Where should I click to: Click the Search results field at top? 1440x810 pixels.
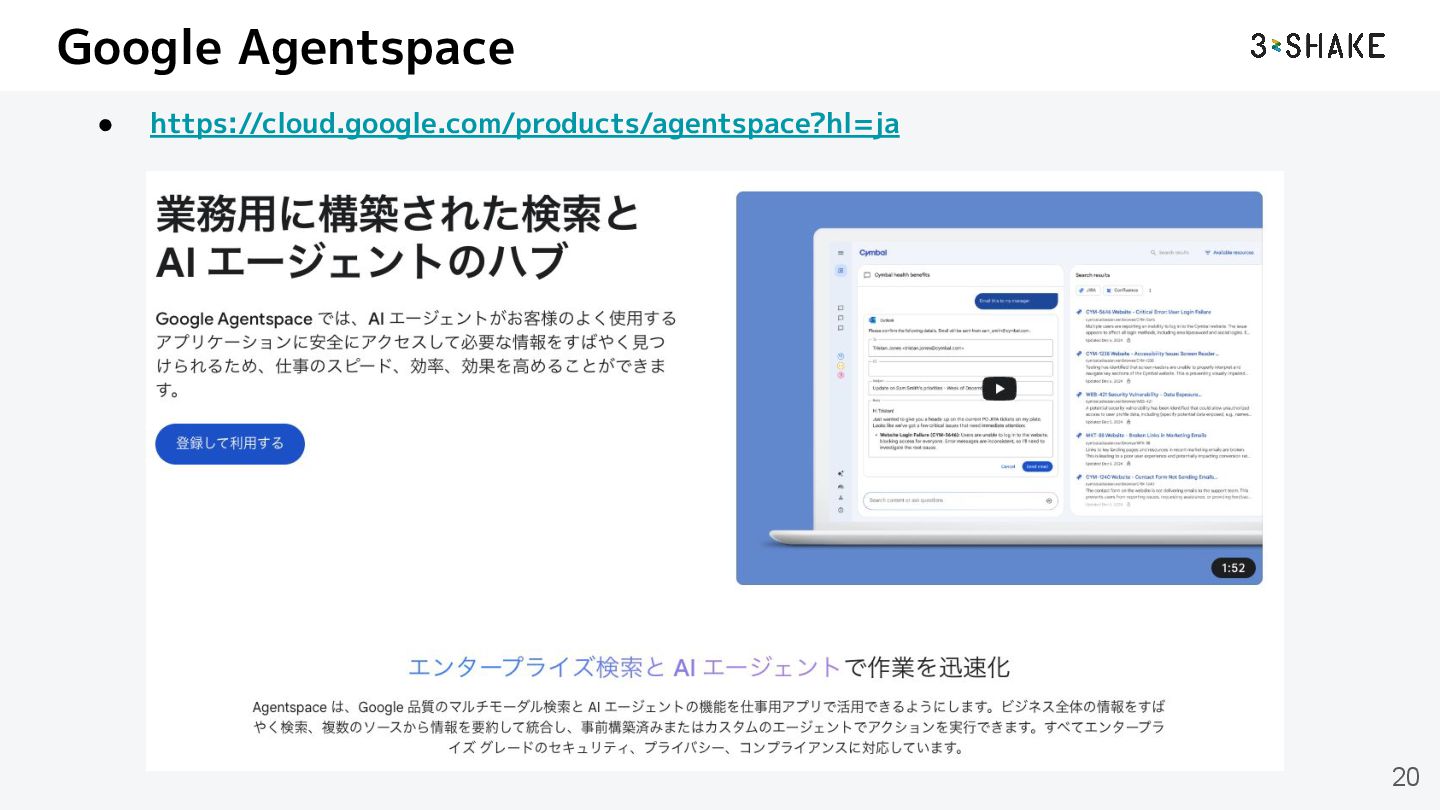tap(1170, 253)
